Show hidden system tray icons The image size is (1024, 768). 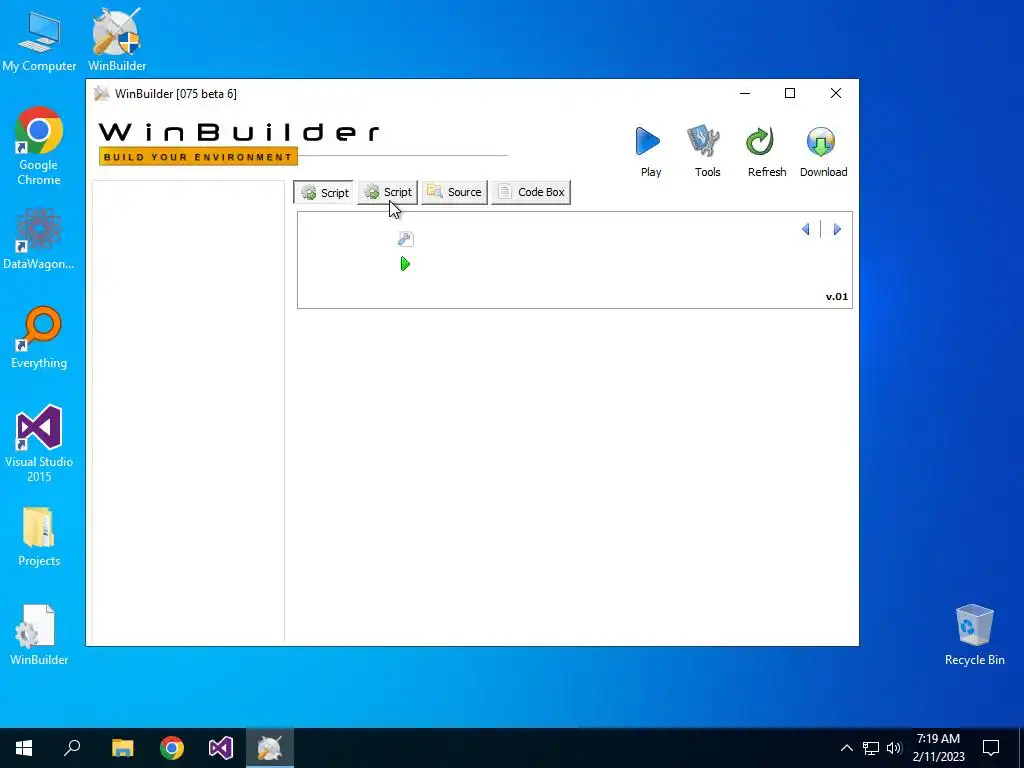pos(846,748)
